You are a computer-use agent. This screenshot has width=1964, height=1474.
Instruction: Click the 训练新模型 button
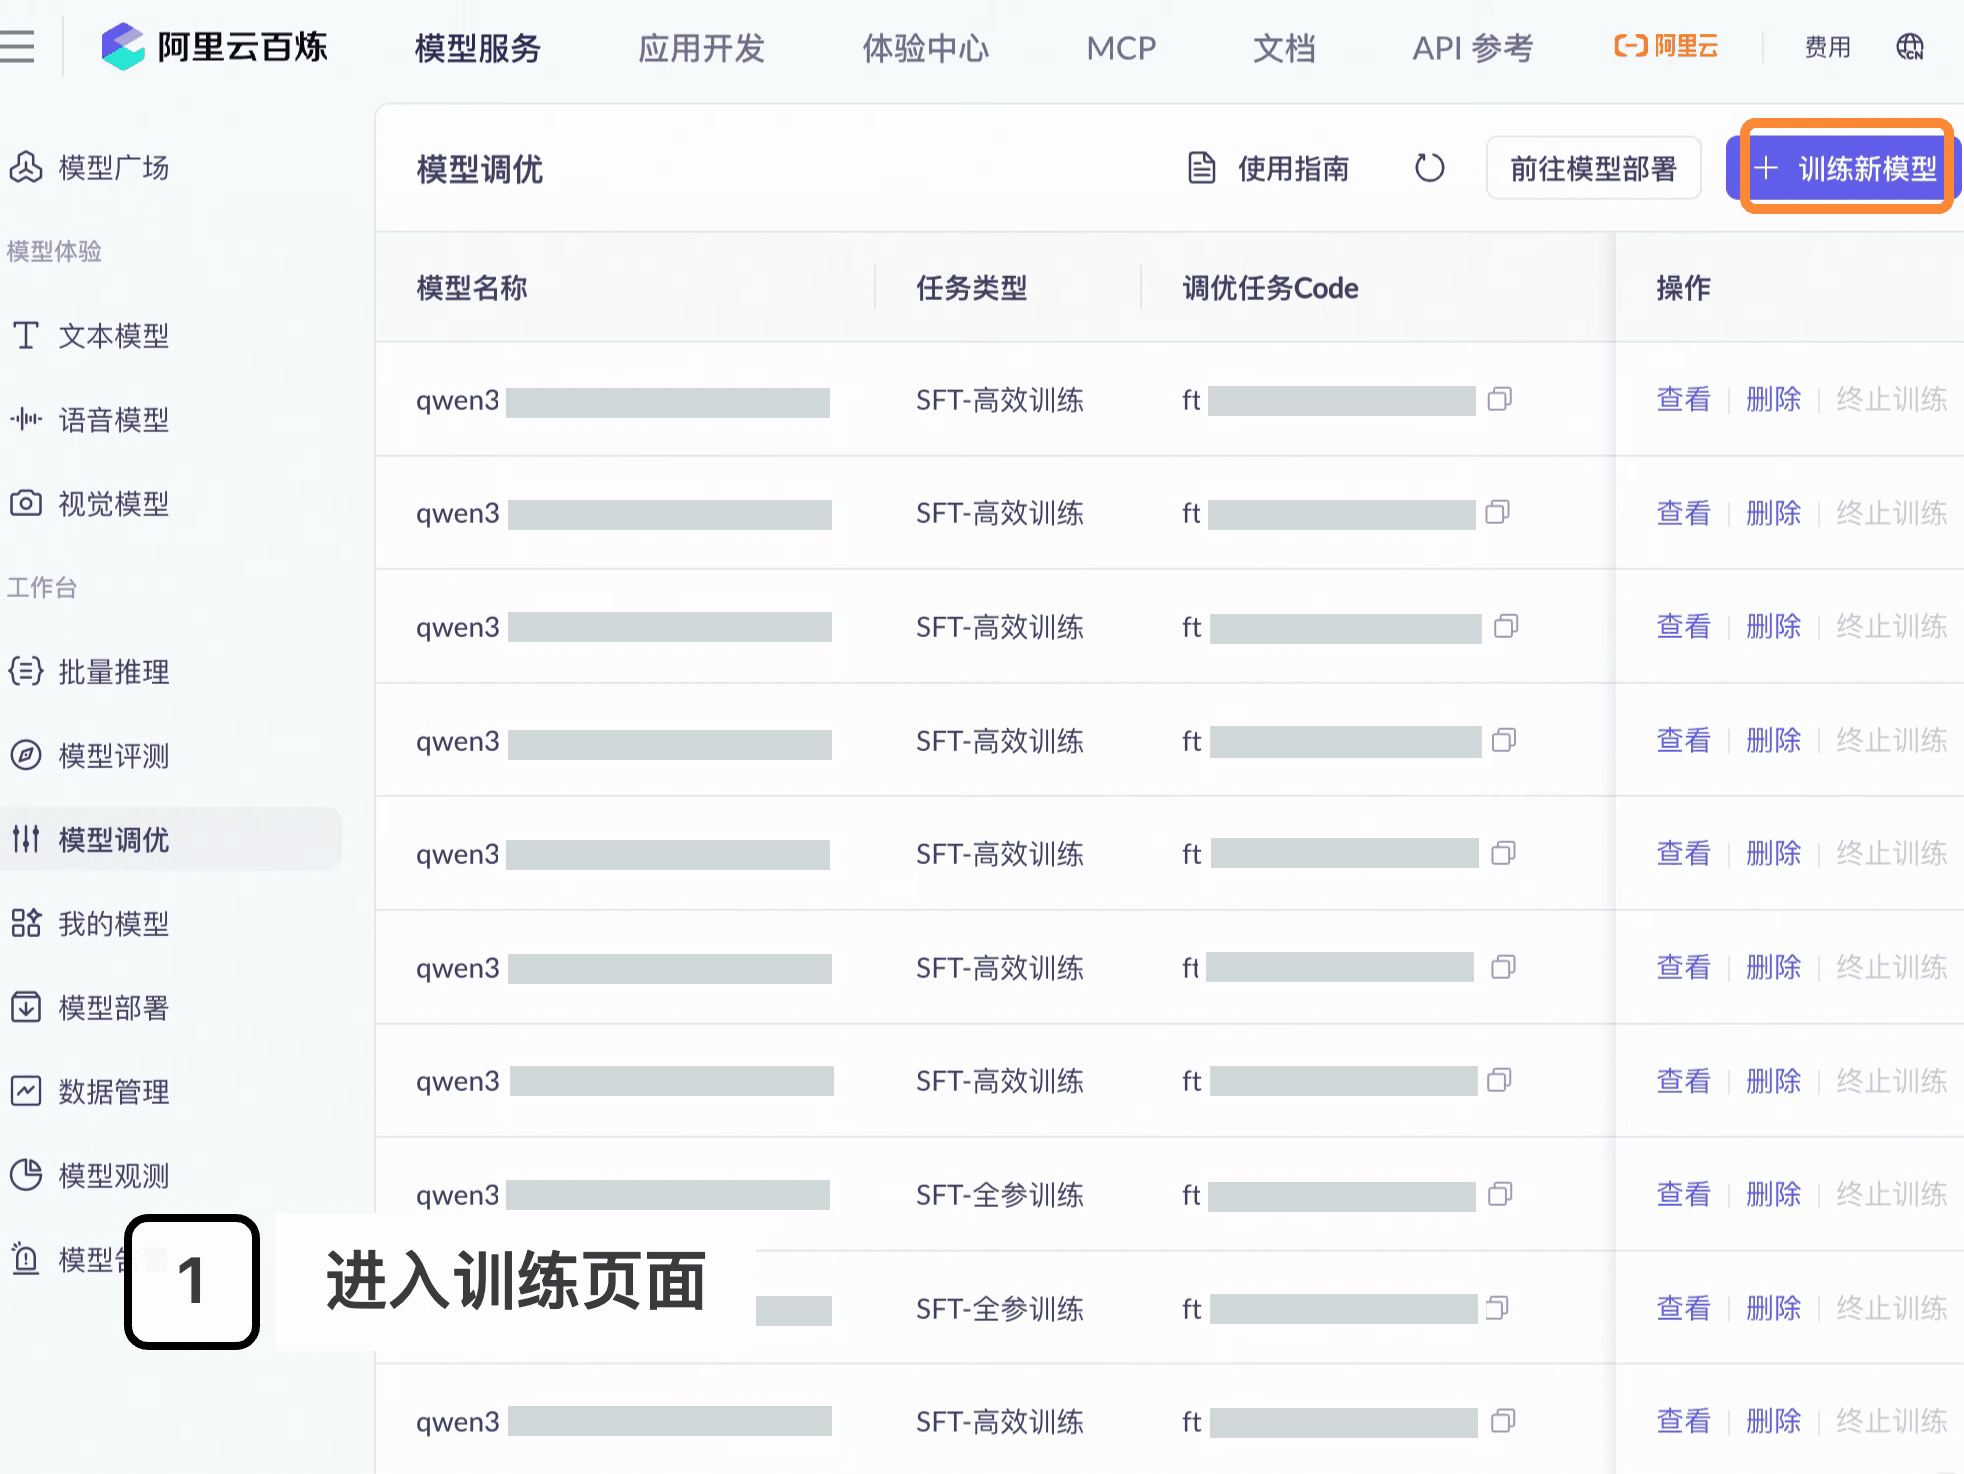coord(1845,168)
